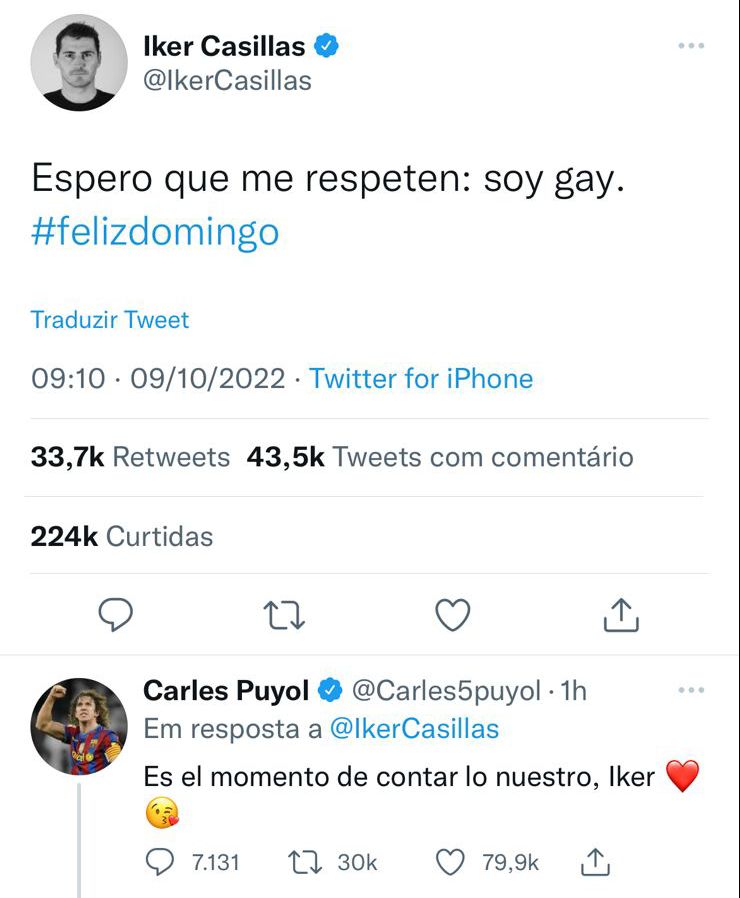Click the Traduzir Tweet link
The image size is (740, 898).
coord(108,320)
